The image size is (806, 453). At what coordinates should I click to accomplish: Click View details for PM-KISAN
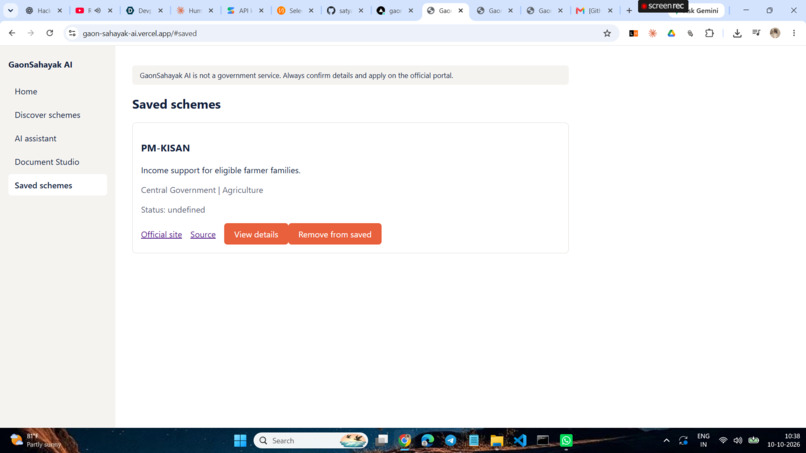[256, 234]
